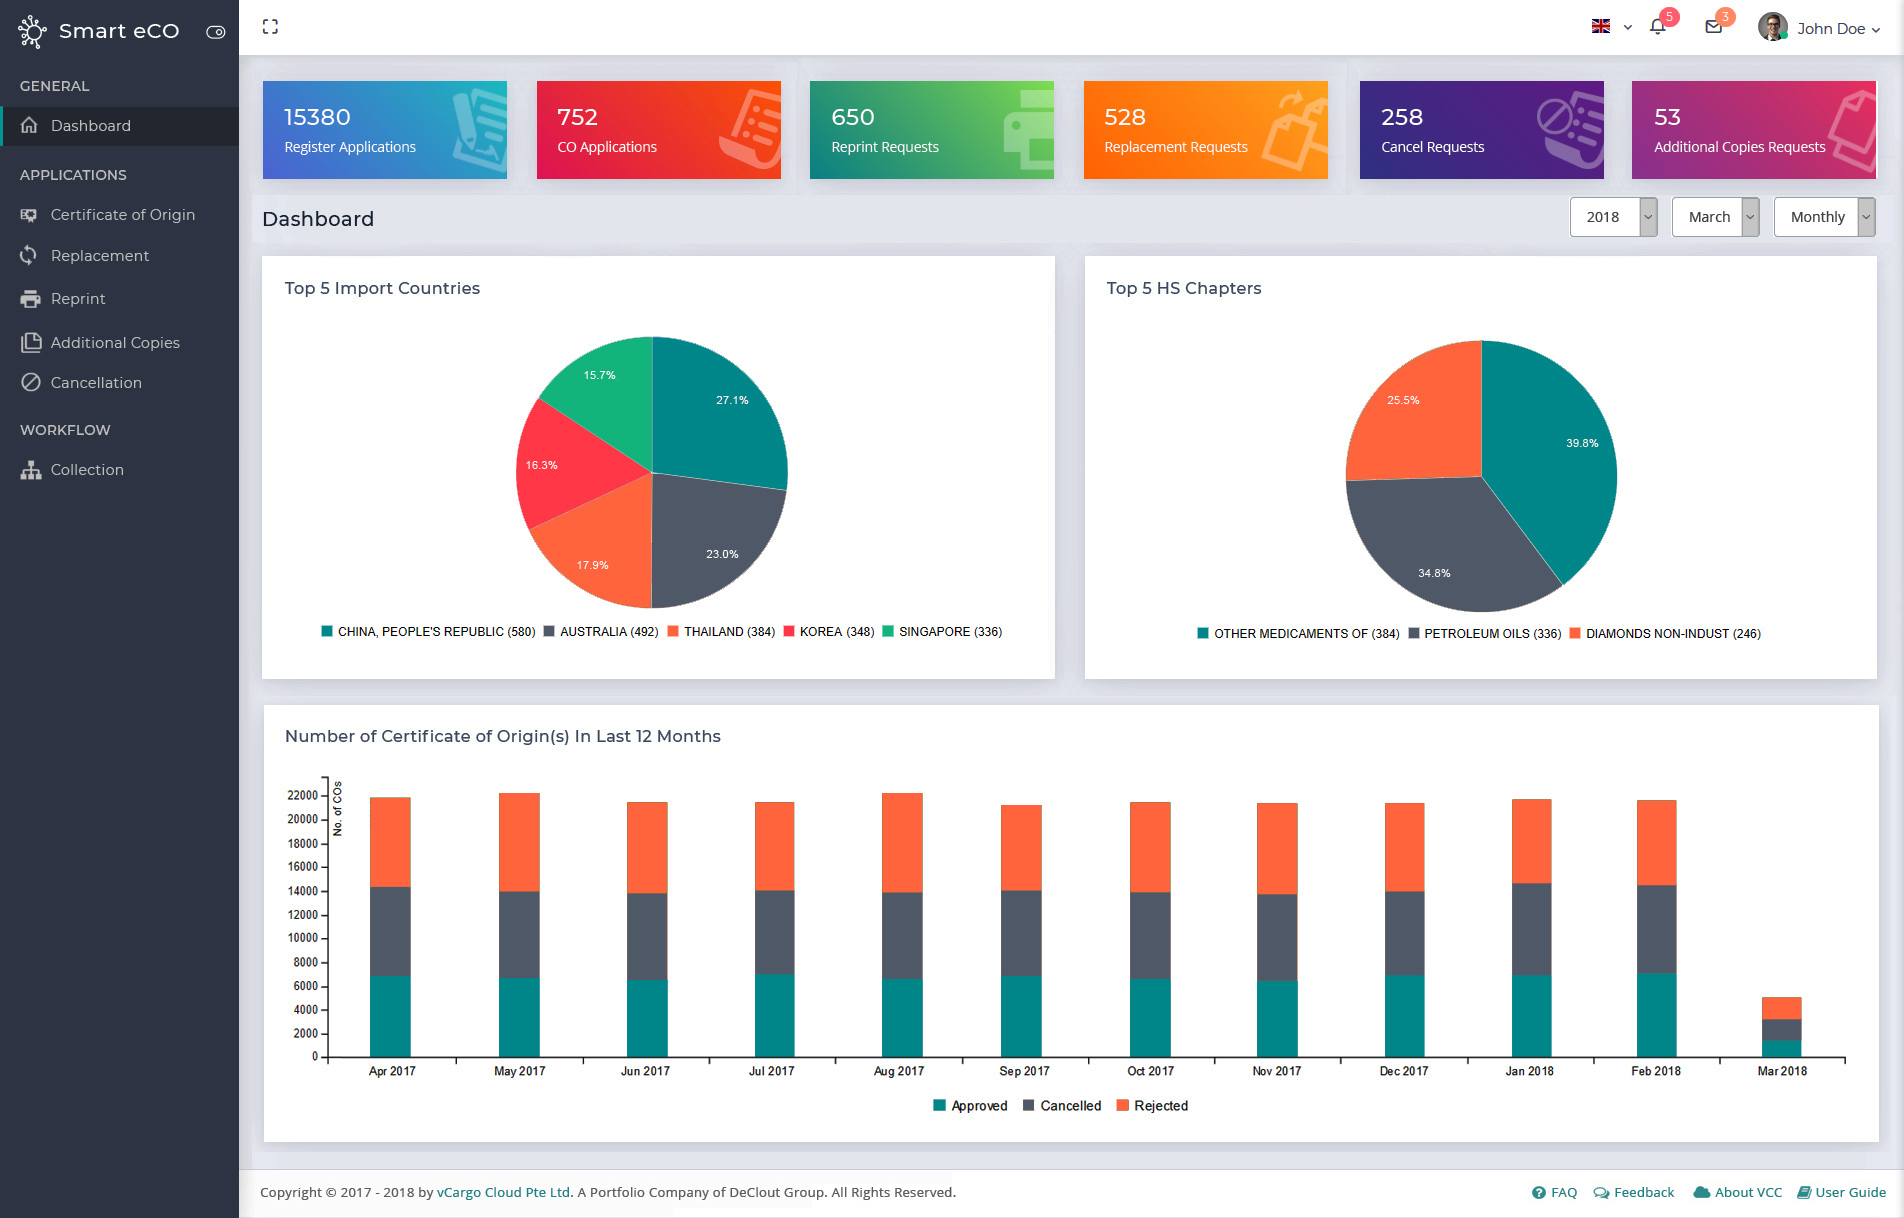Select Certificate of Origin menu item
The width and height of the screenshot is (1904, 1218).
[122, 215]
